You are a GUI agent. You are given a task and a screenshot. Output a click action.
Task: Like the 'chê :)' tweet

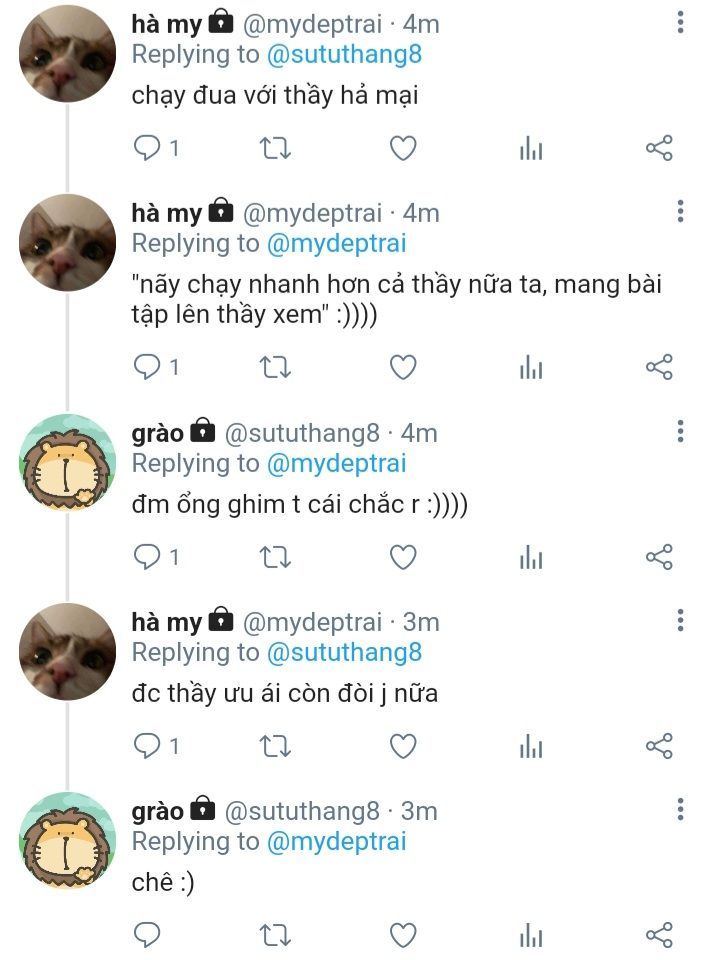pyautogui.click(x=402, y=935)
